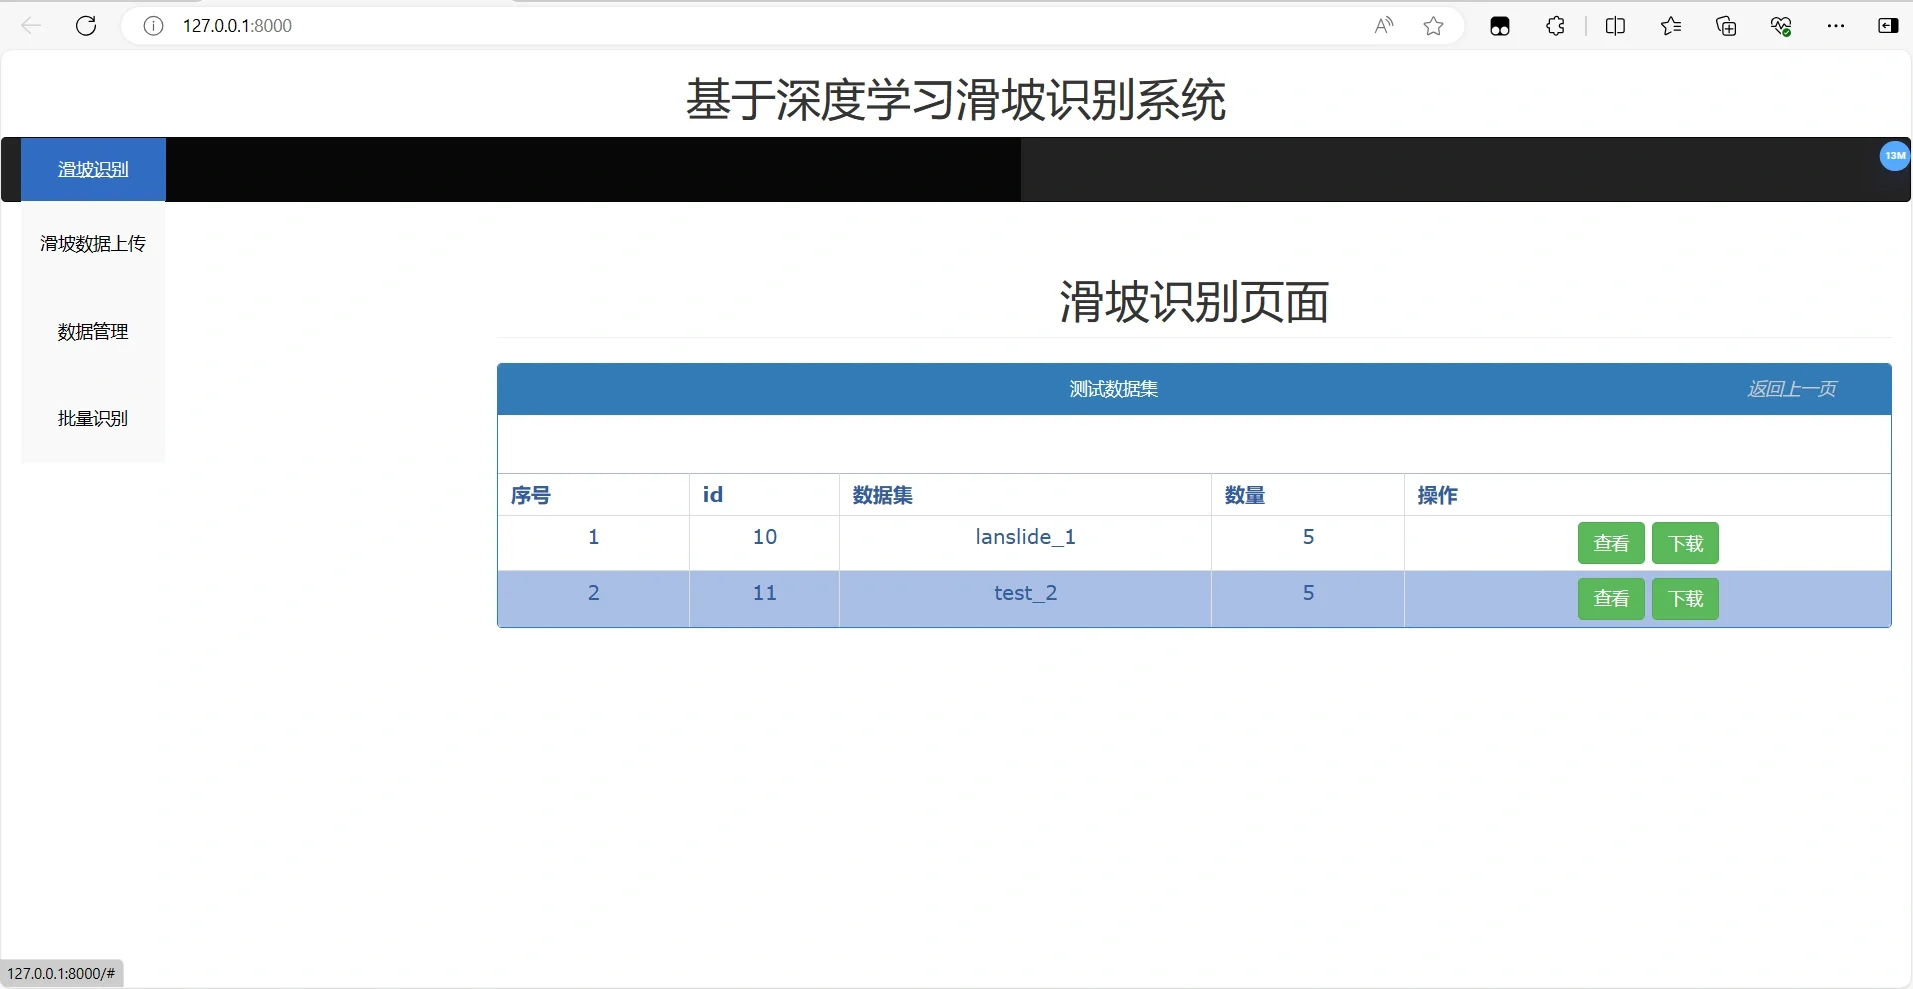Open the site information icon in address bar
Image resolution: width=1913 pixels, height=989 pixels.
(153, 26)
